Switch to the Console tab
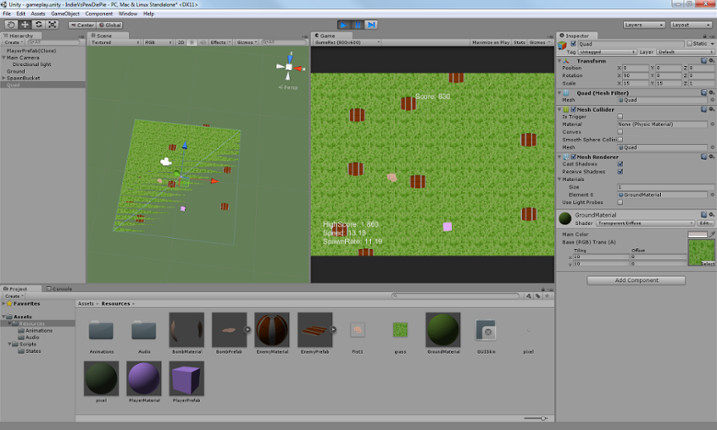This screenshot has height=430, width=717. [60, 289]
